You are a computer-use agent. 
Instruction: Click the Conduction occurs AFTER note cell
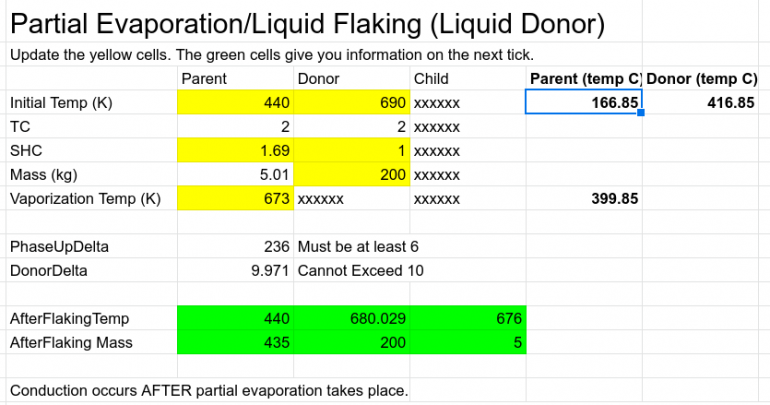point(208,391)
